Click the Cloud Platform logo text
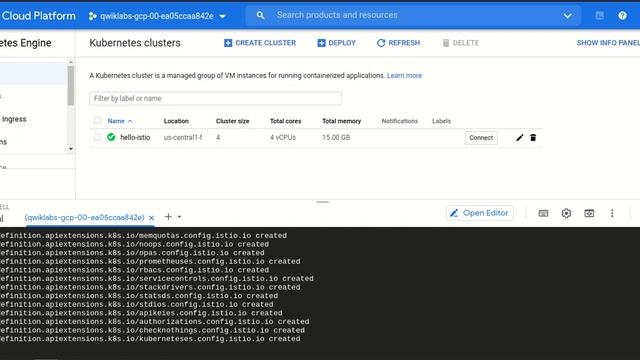This screenshot has width=640, height=360. [x=38, y=16]
